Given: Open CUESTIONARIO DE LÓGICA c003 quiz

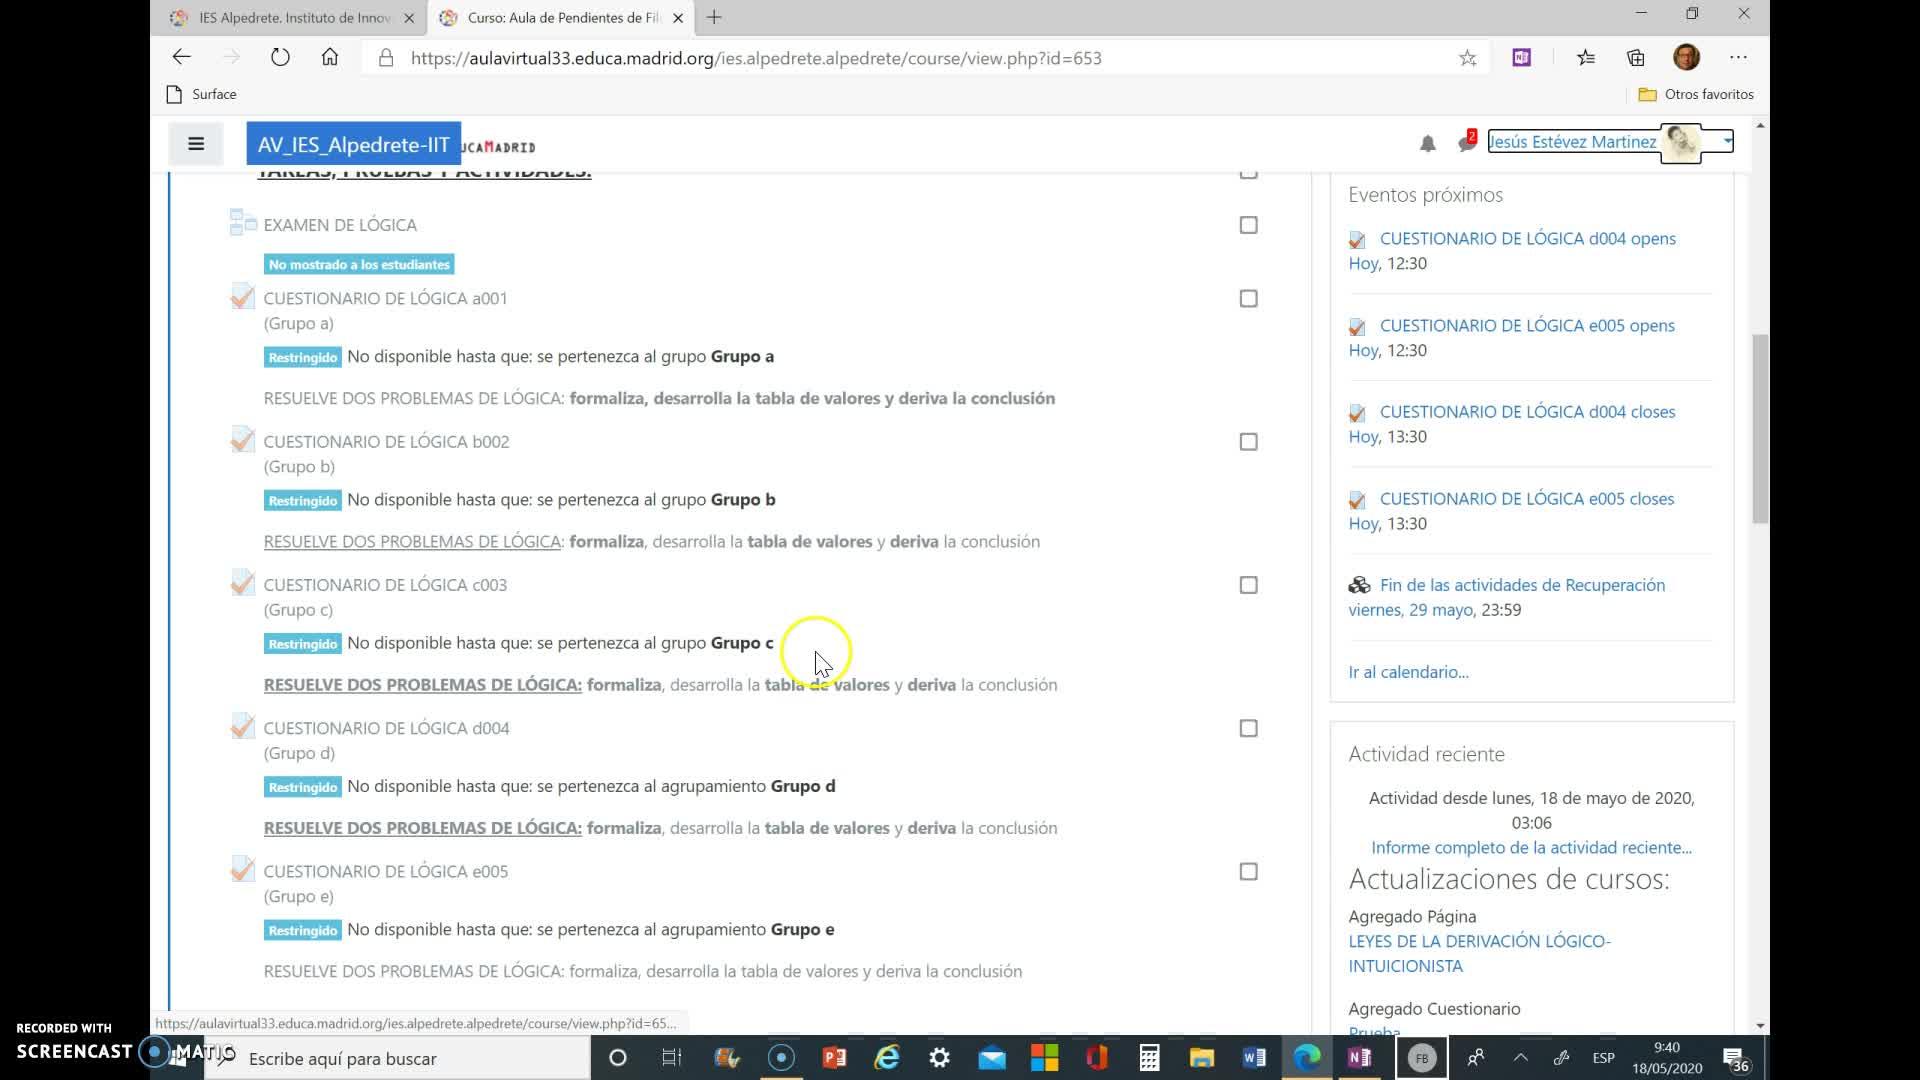Looking at the screenshot, I should (x=385, y=585).
